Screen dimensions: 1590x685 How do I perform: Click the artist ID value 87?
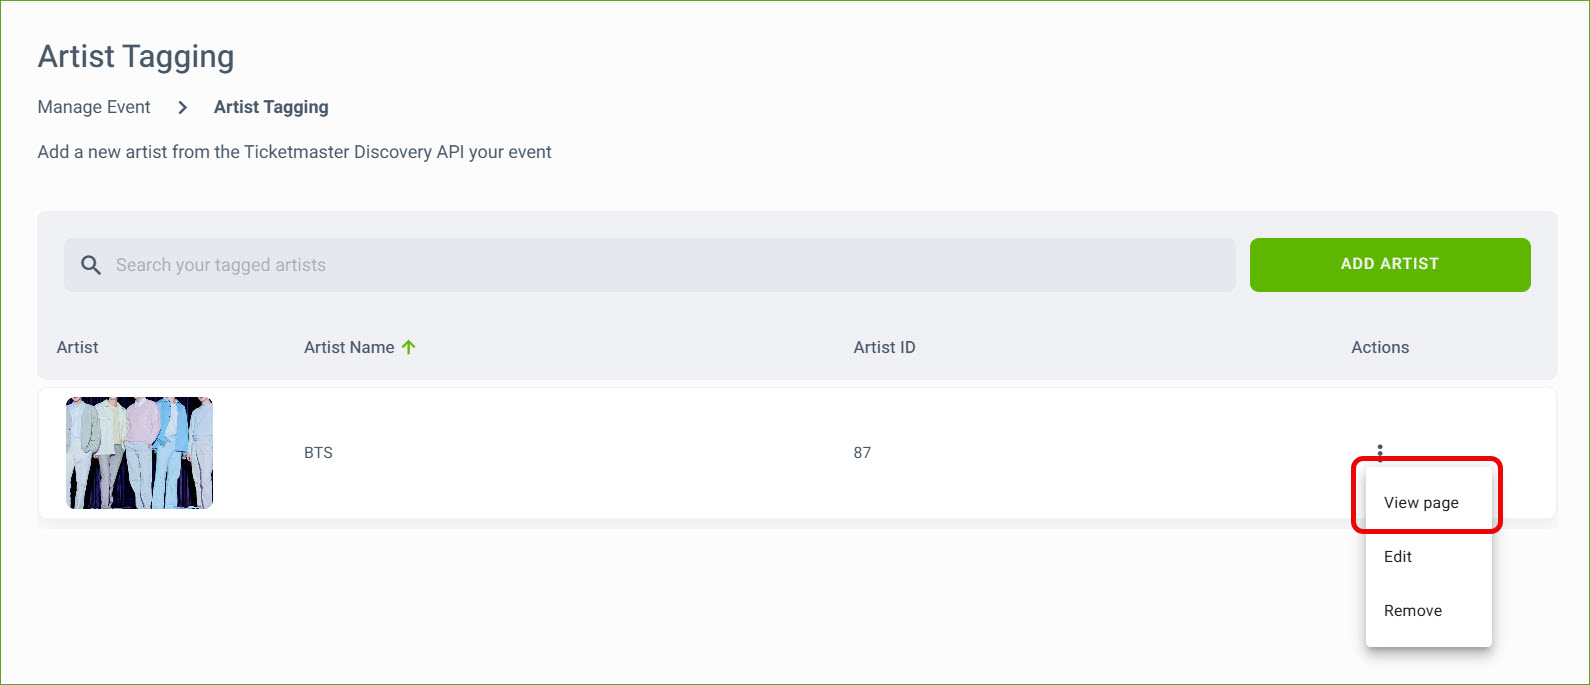(862, 453)
